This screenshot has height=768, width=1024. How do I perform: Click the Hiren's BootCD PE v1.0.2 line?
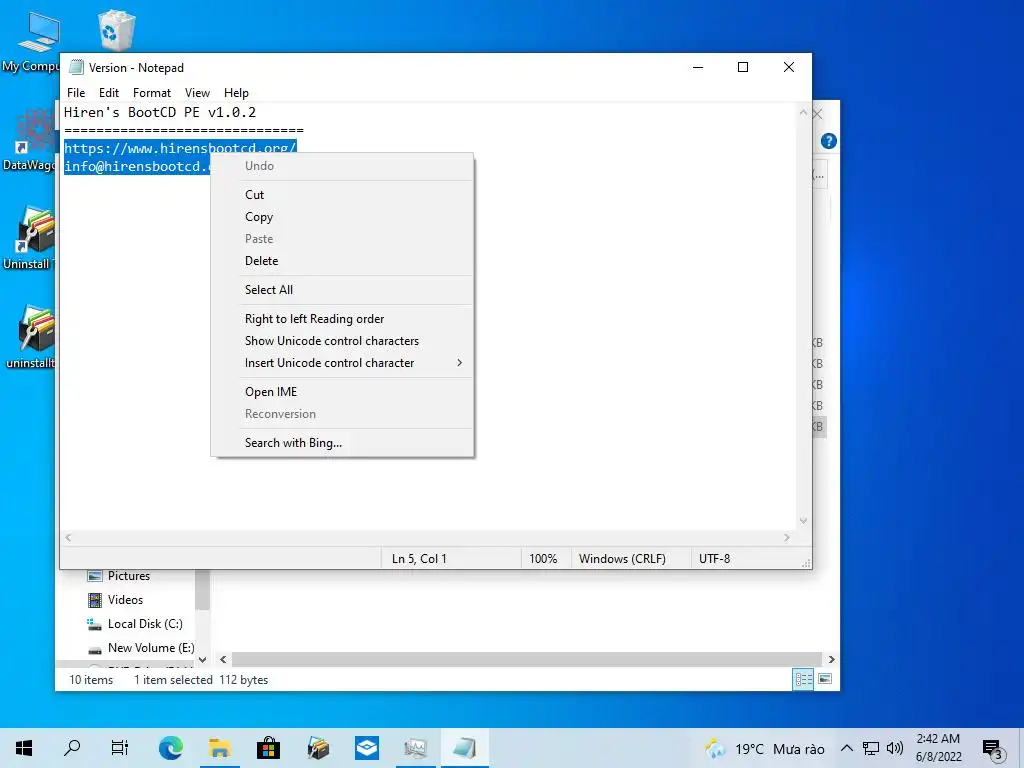[x=160, y=112]
